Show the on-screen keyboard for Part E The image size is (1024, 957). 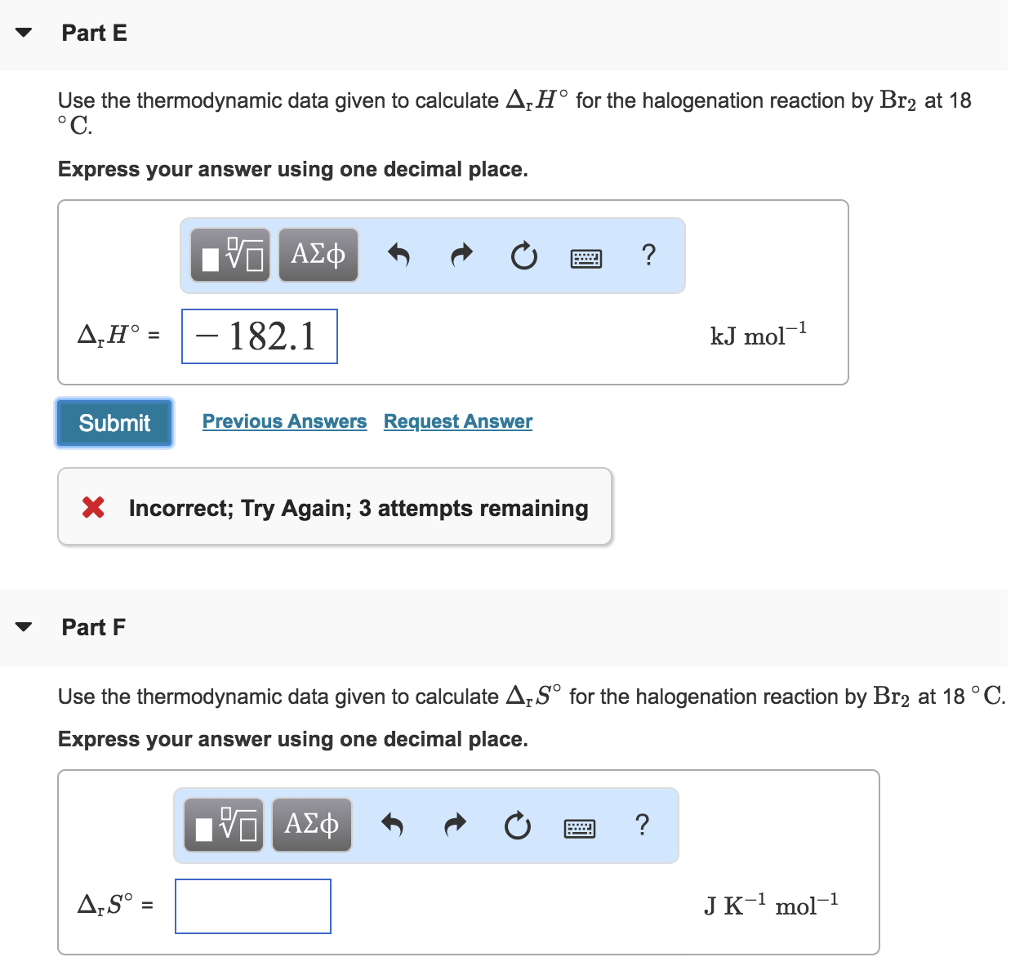click(586, 257)
